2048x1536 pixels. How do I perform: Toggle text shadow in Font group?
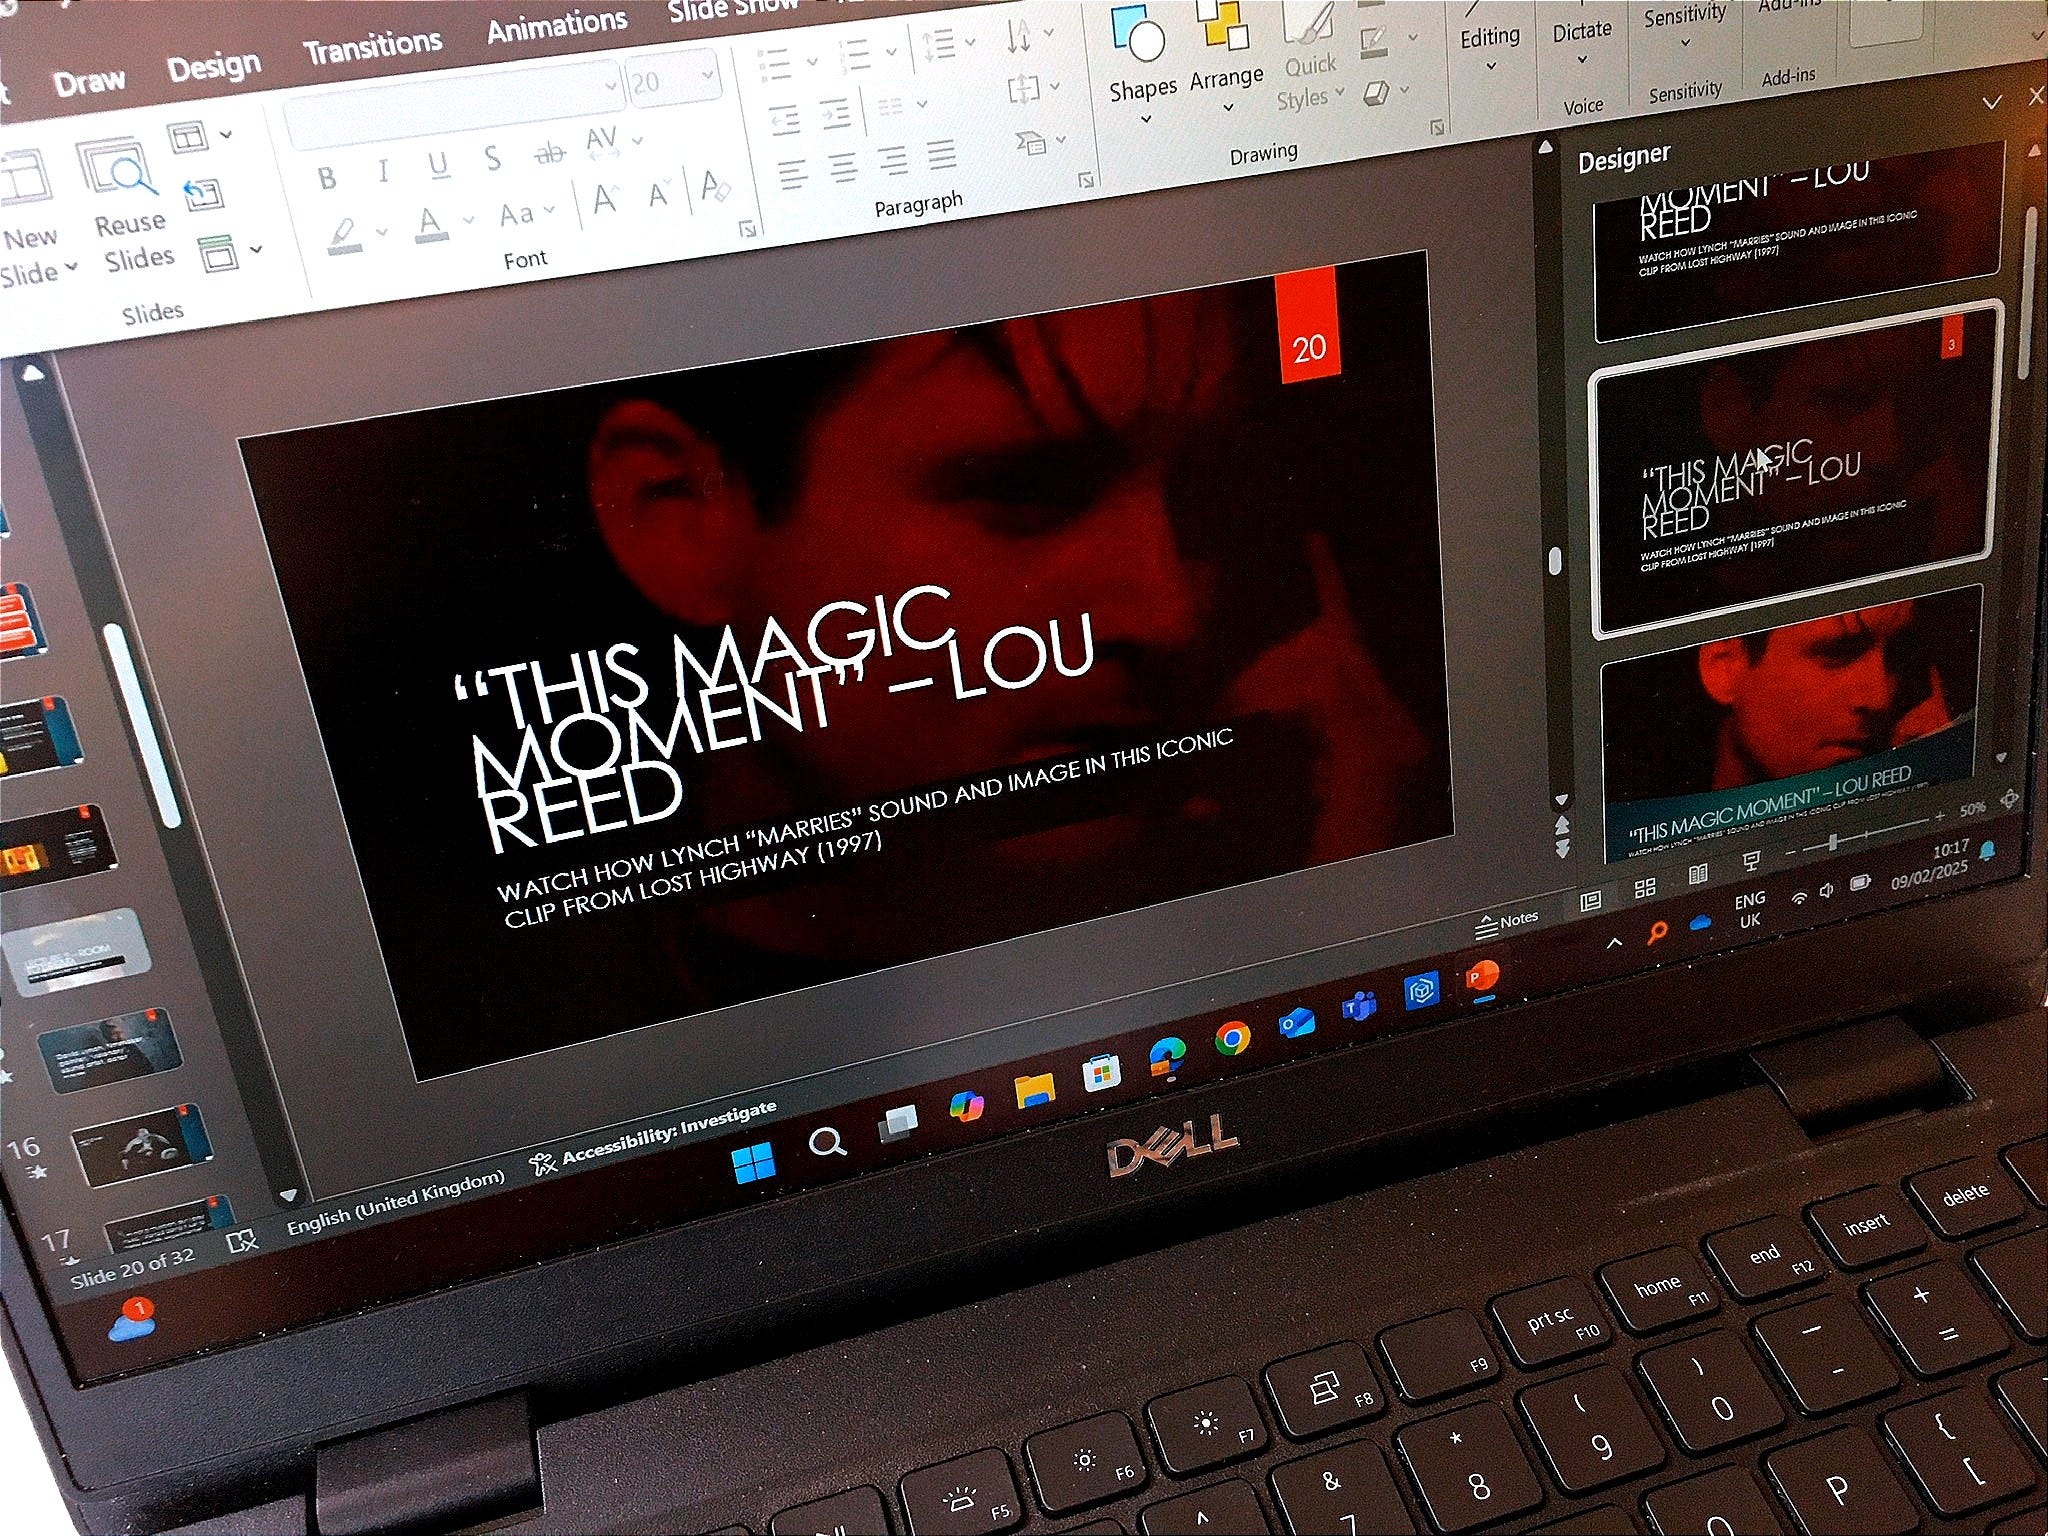pyautogui.click(x=491, y=159)
